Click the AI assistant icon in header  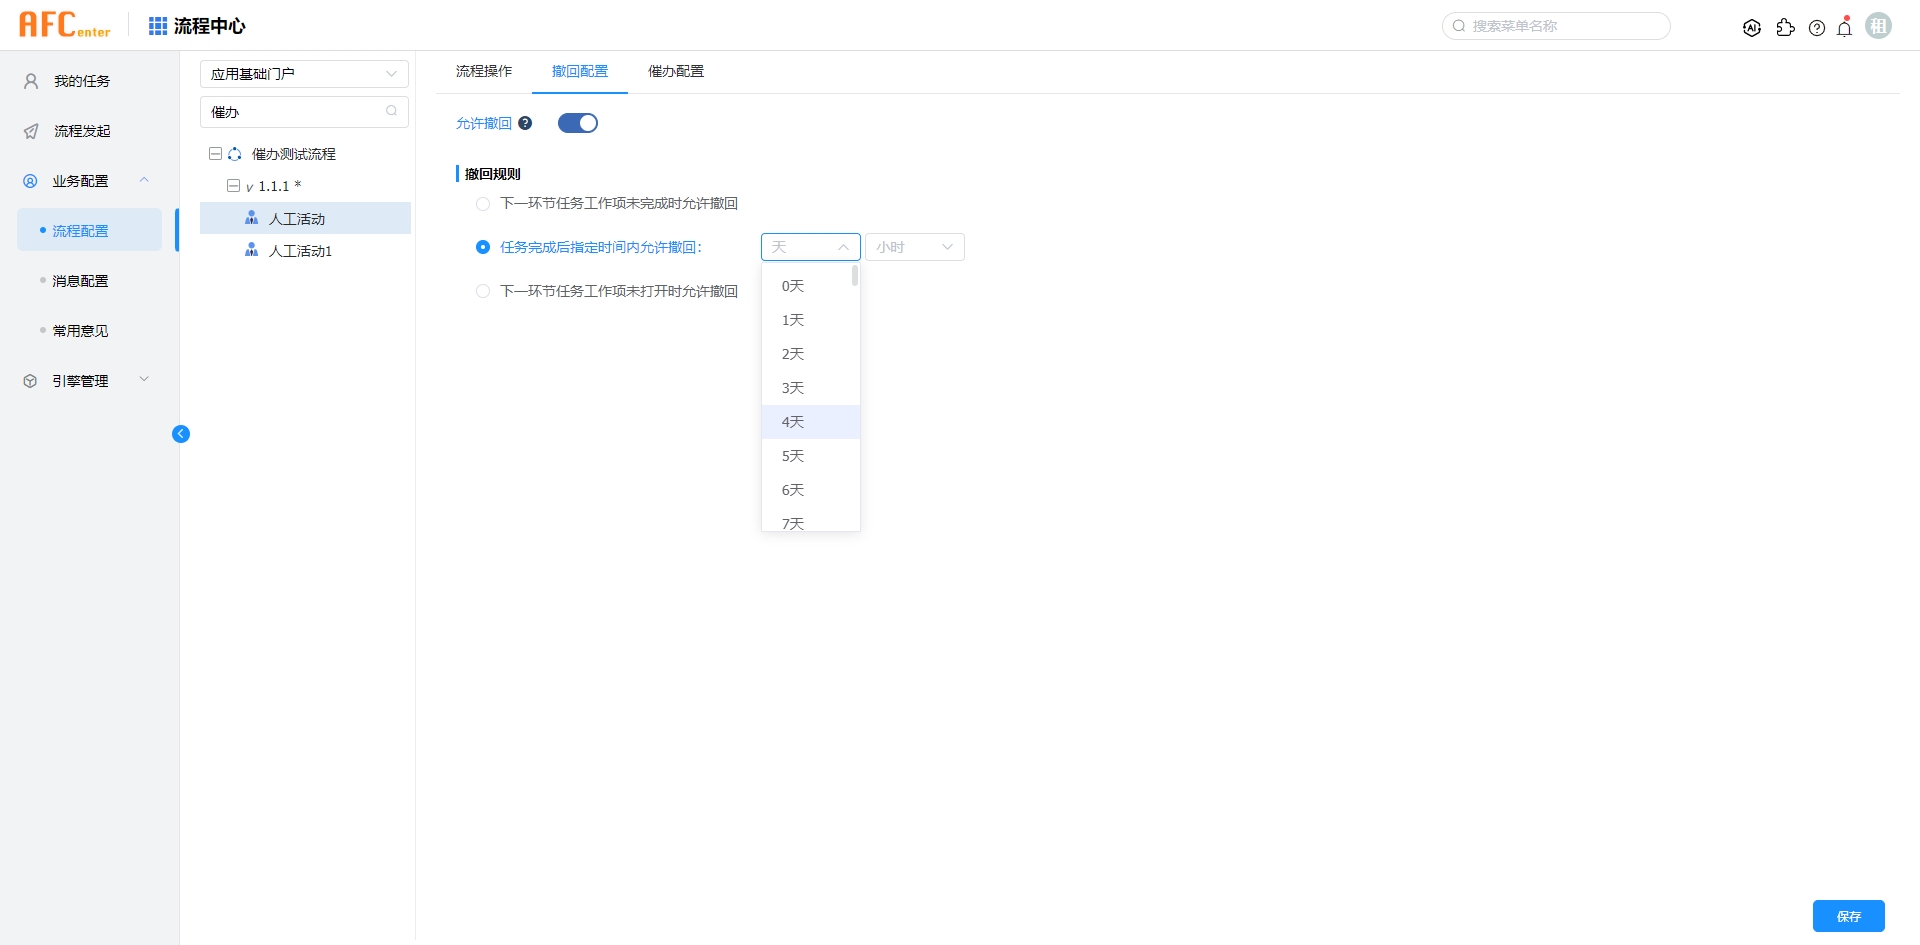[x=1751, y=28]
